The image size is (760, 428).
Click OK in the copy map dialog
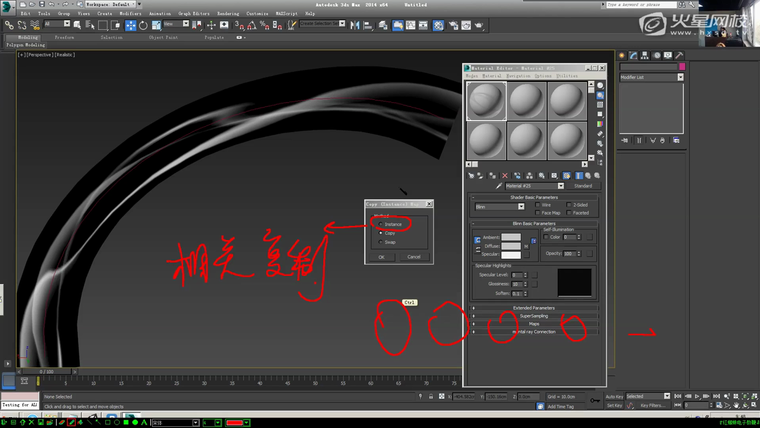pyautogui.click(x=381, y=257)
